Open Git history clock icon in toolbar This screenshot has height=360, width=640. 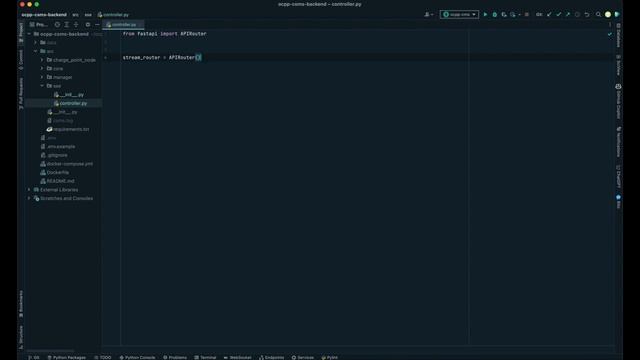click(577, 14)
